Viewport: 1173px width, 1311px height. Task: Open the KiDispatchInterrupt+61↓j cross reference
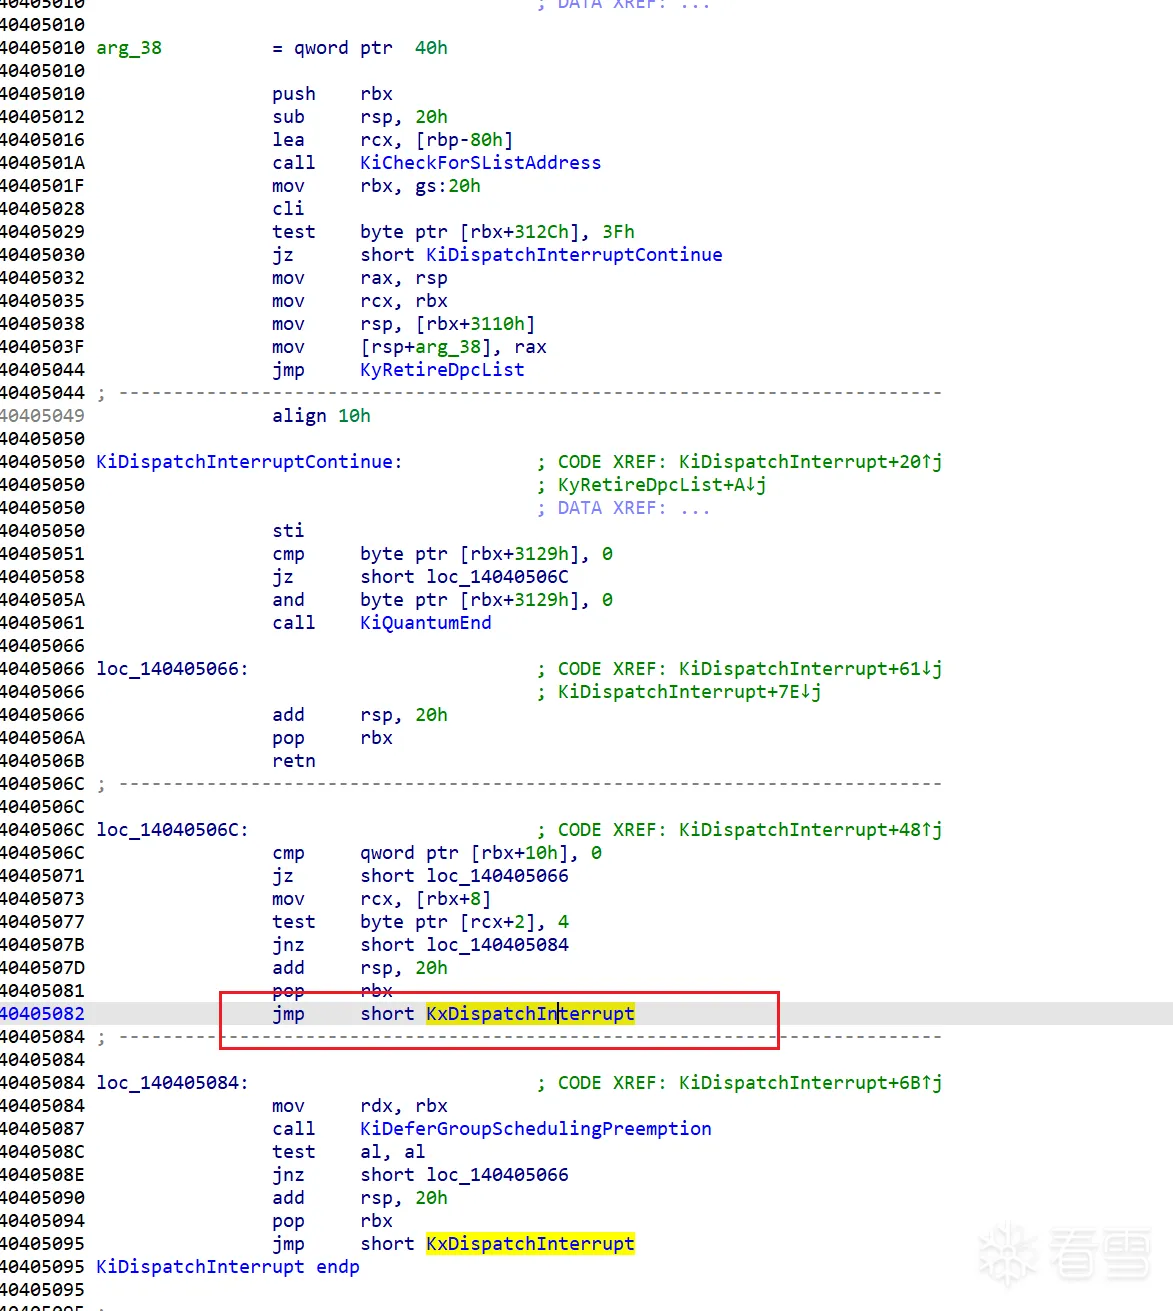(810, 669)
